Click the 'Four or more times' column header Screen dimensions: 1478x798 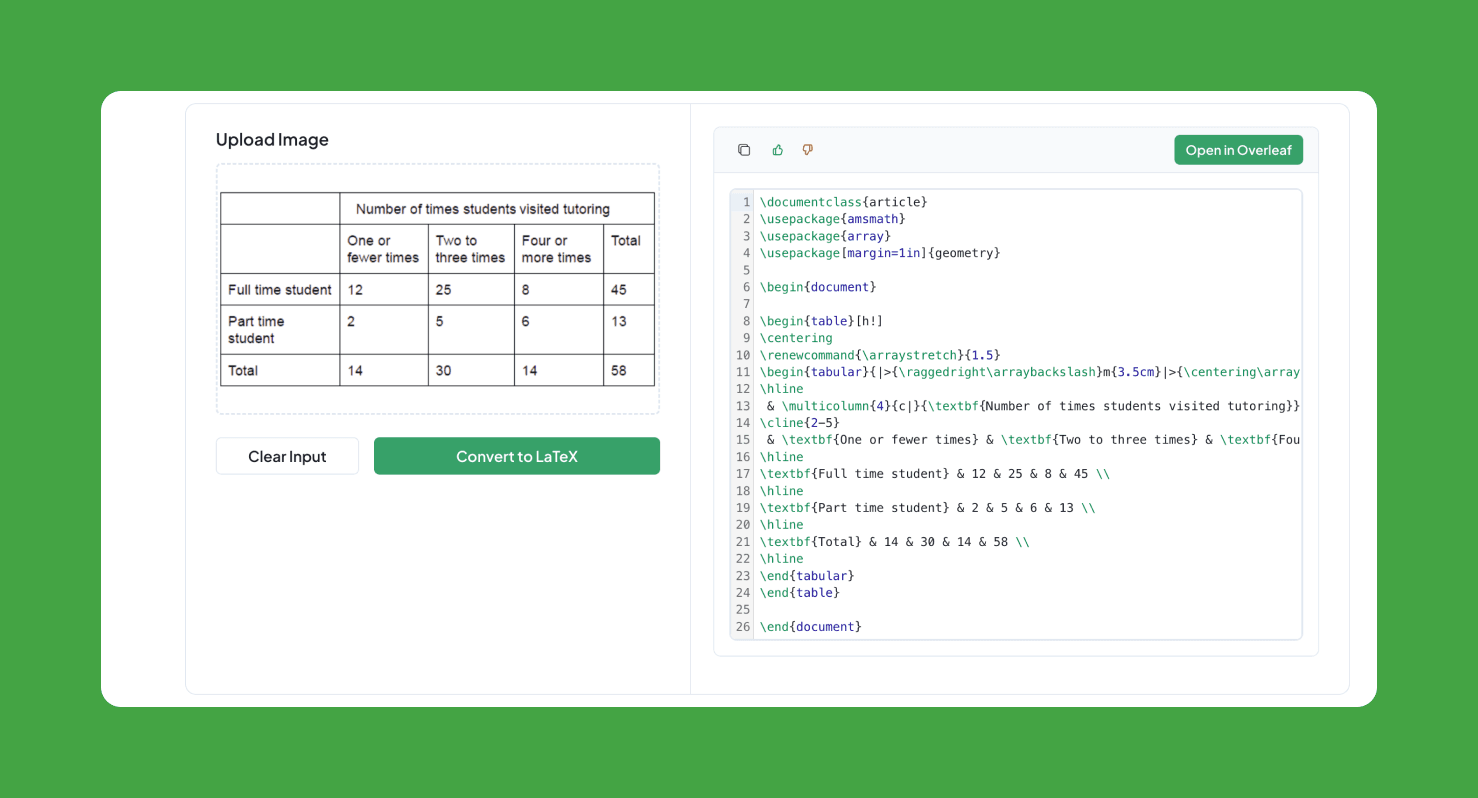[556, 249]
